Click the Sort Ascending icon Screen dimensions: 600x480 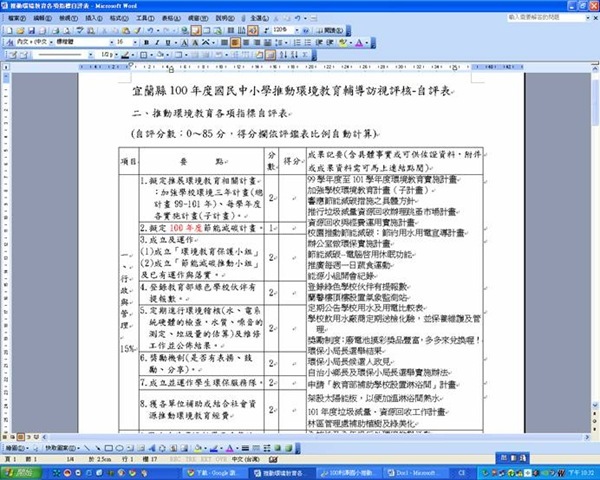pyautogui.click(x=283, y=55)
